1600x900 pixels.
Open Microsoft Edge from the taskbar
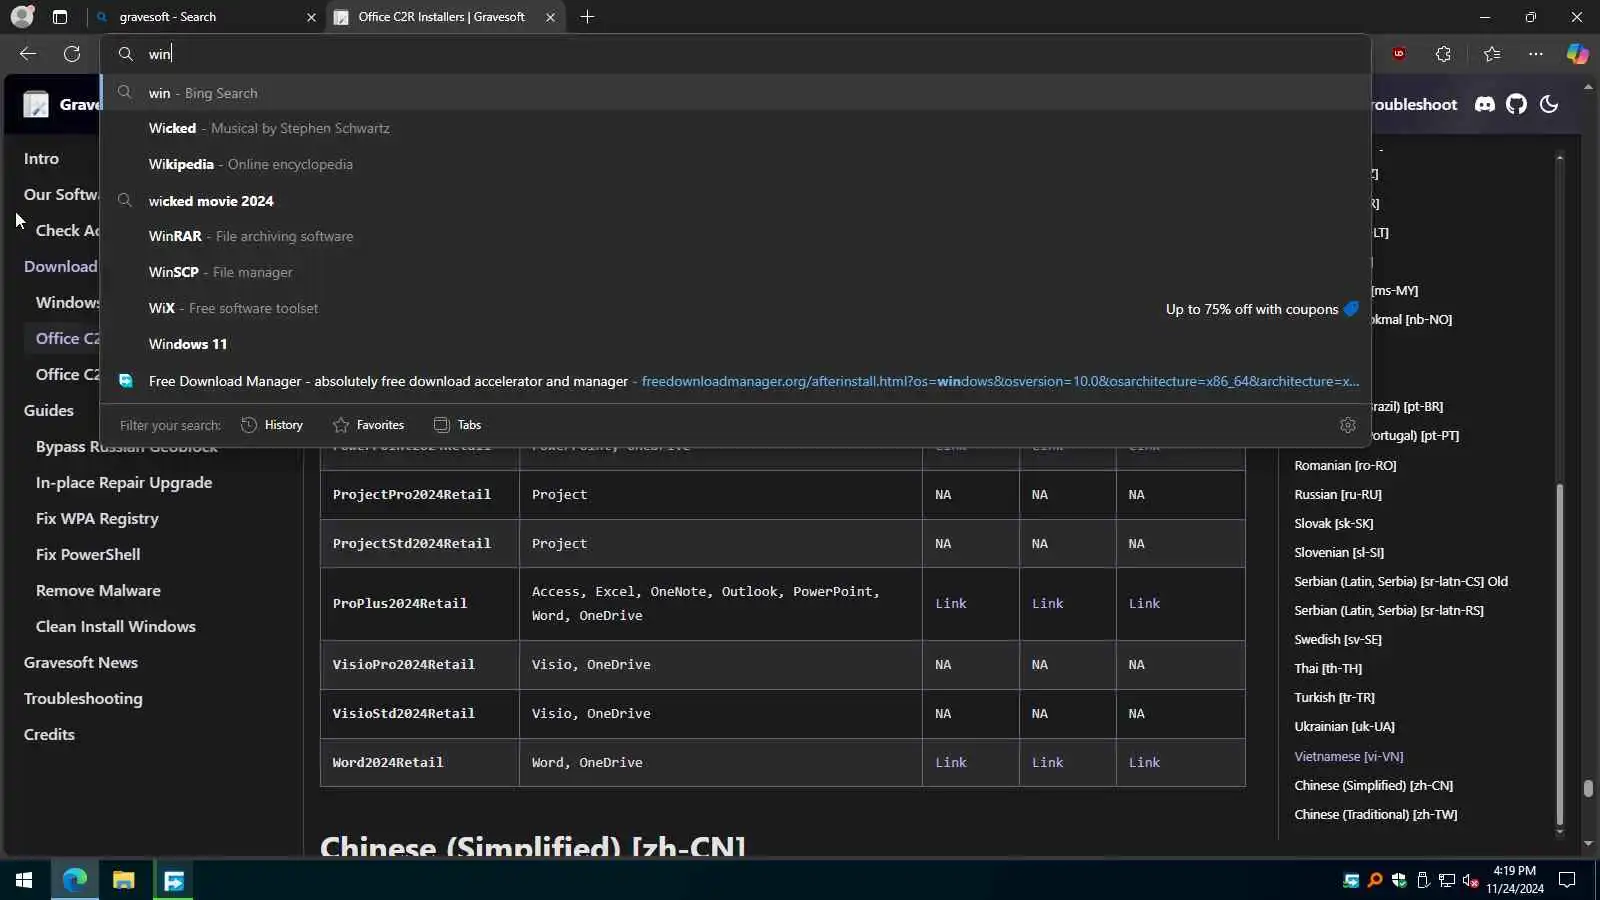tap(75, 880)
